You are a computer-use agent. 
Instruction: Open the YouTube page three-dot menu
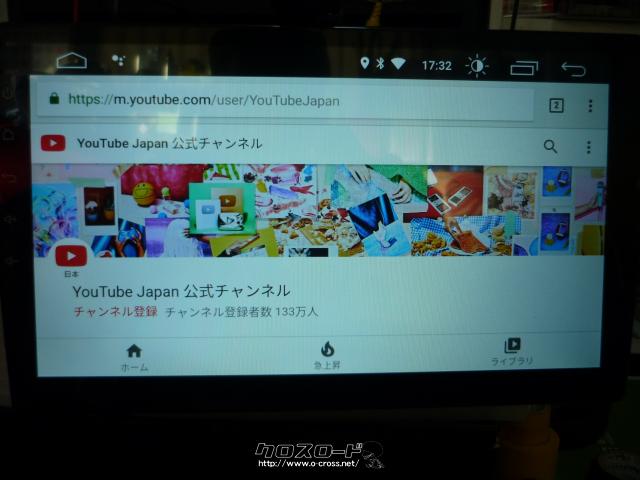point(589,147)
